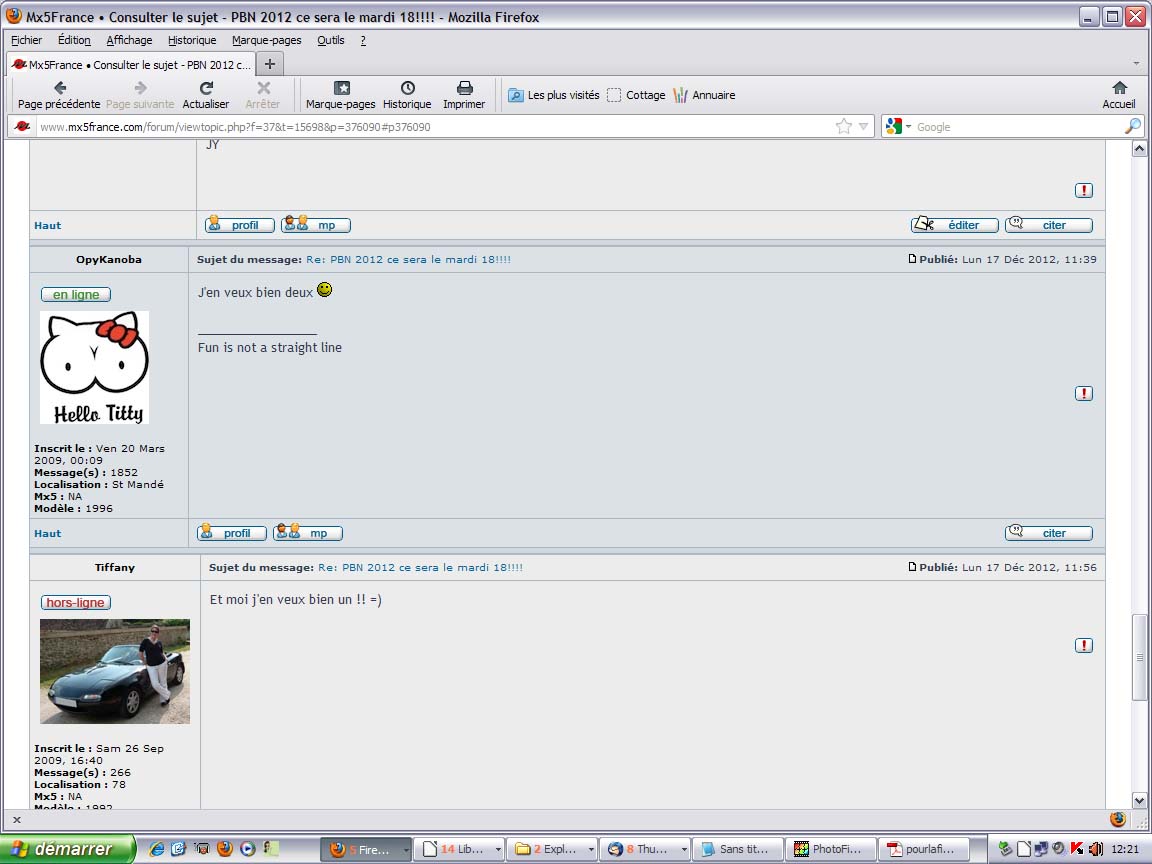
Task: Open the Outils menu
Action: coord(331,40)
